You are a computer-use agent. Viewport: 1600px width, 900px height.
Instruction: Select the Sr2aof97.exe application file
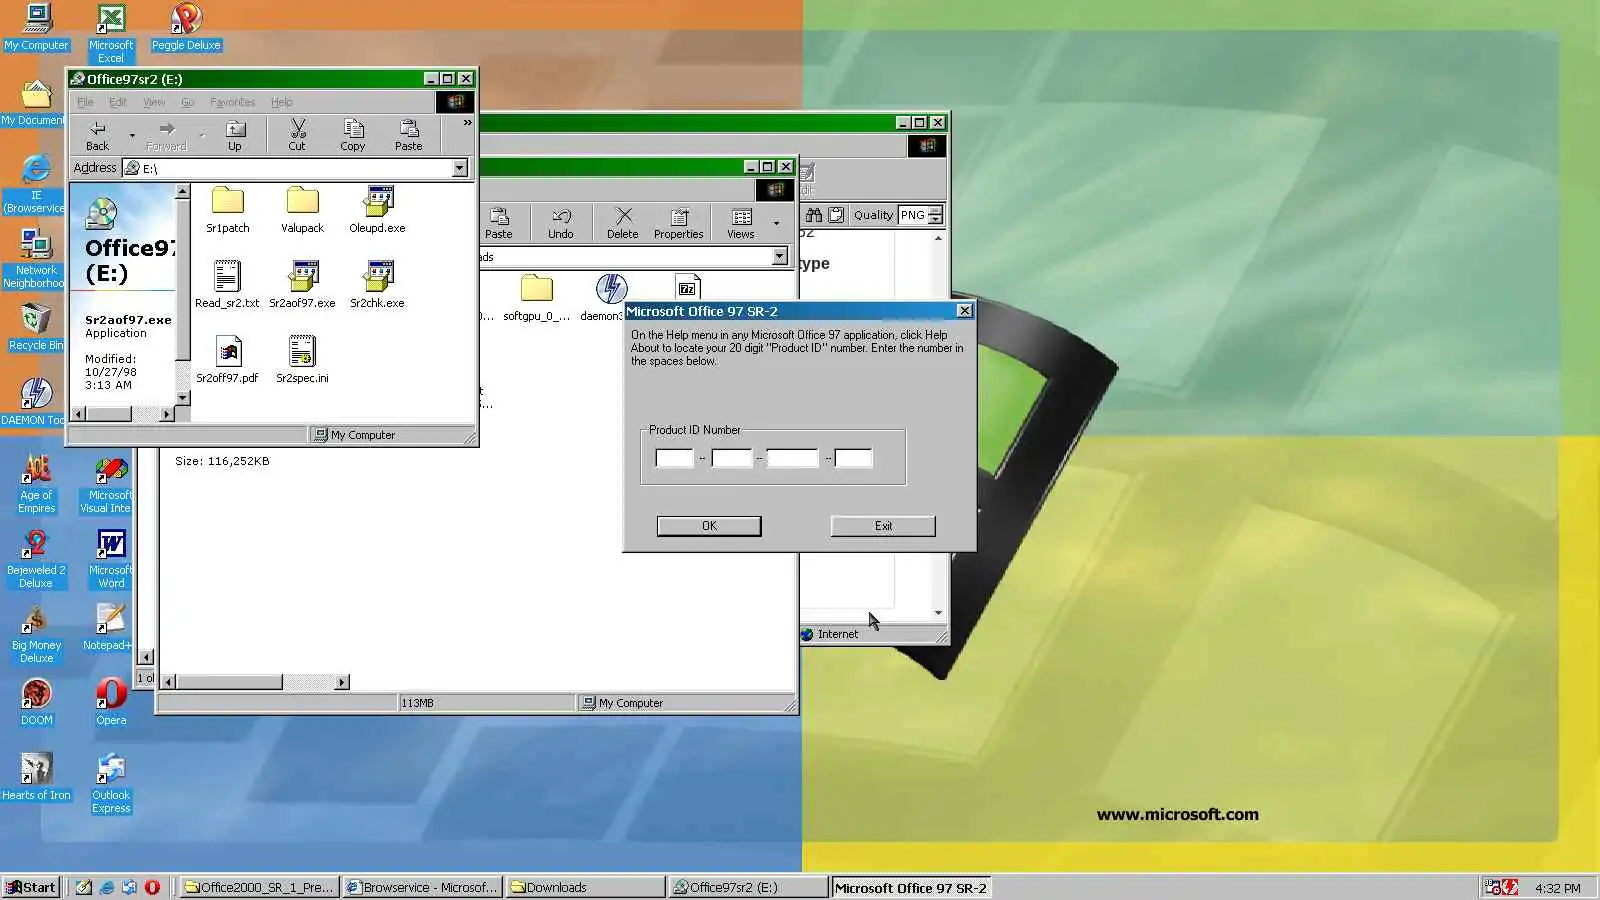[x=302, y=285]
